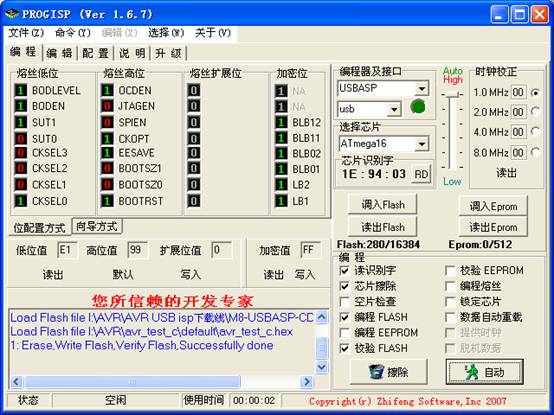
Task: Click the PROGISP title bar app icon
Action: point(11,14)
